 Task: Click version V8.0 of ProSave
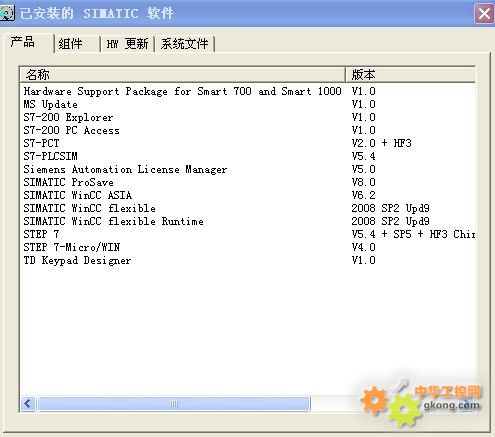tap(364, 182)
